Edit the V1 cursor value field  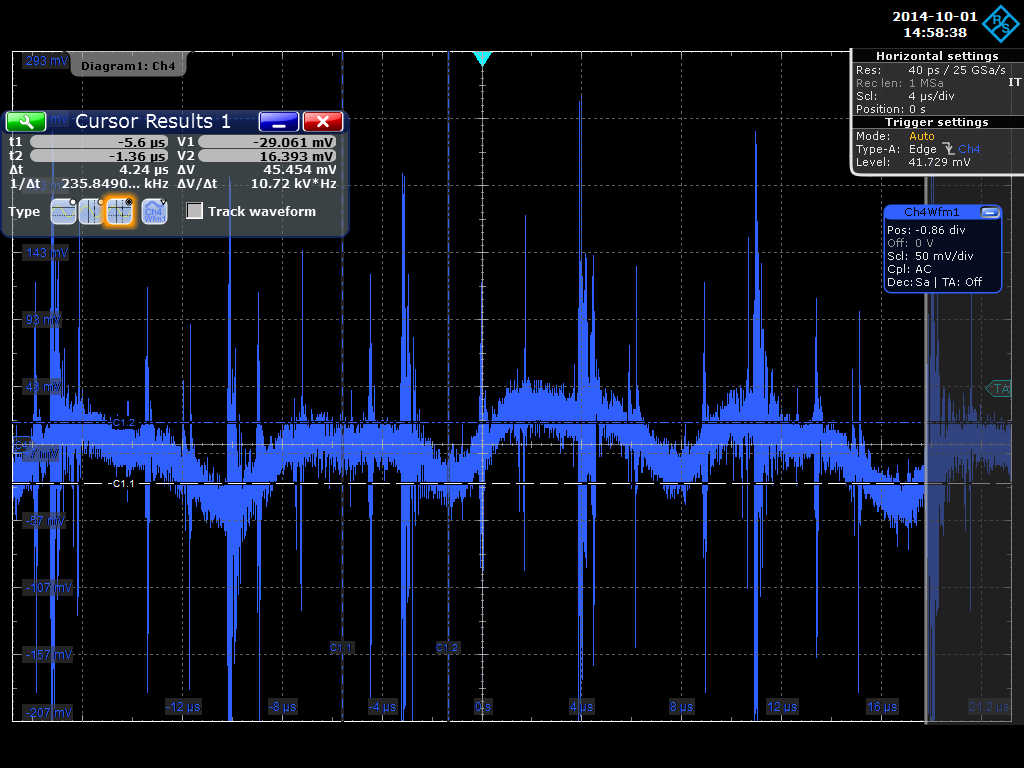tap(268, 142)
